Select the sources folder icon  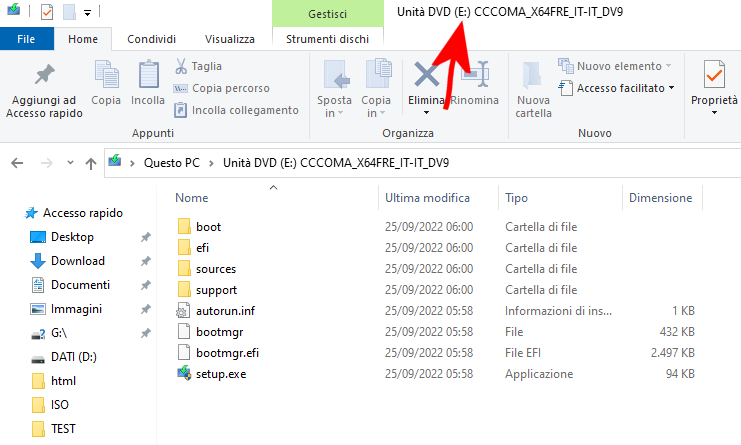[184, 268]
